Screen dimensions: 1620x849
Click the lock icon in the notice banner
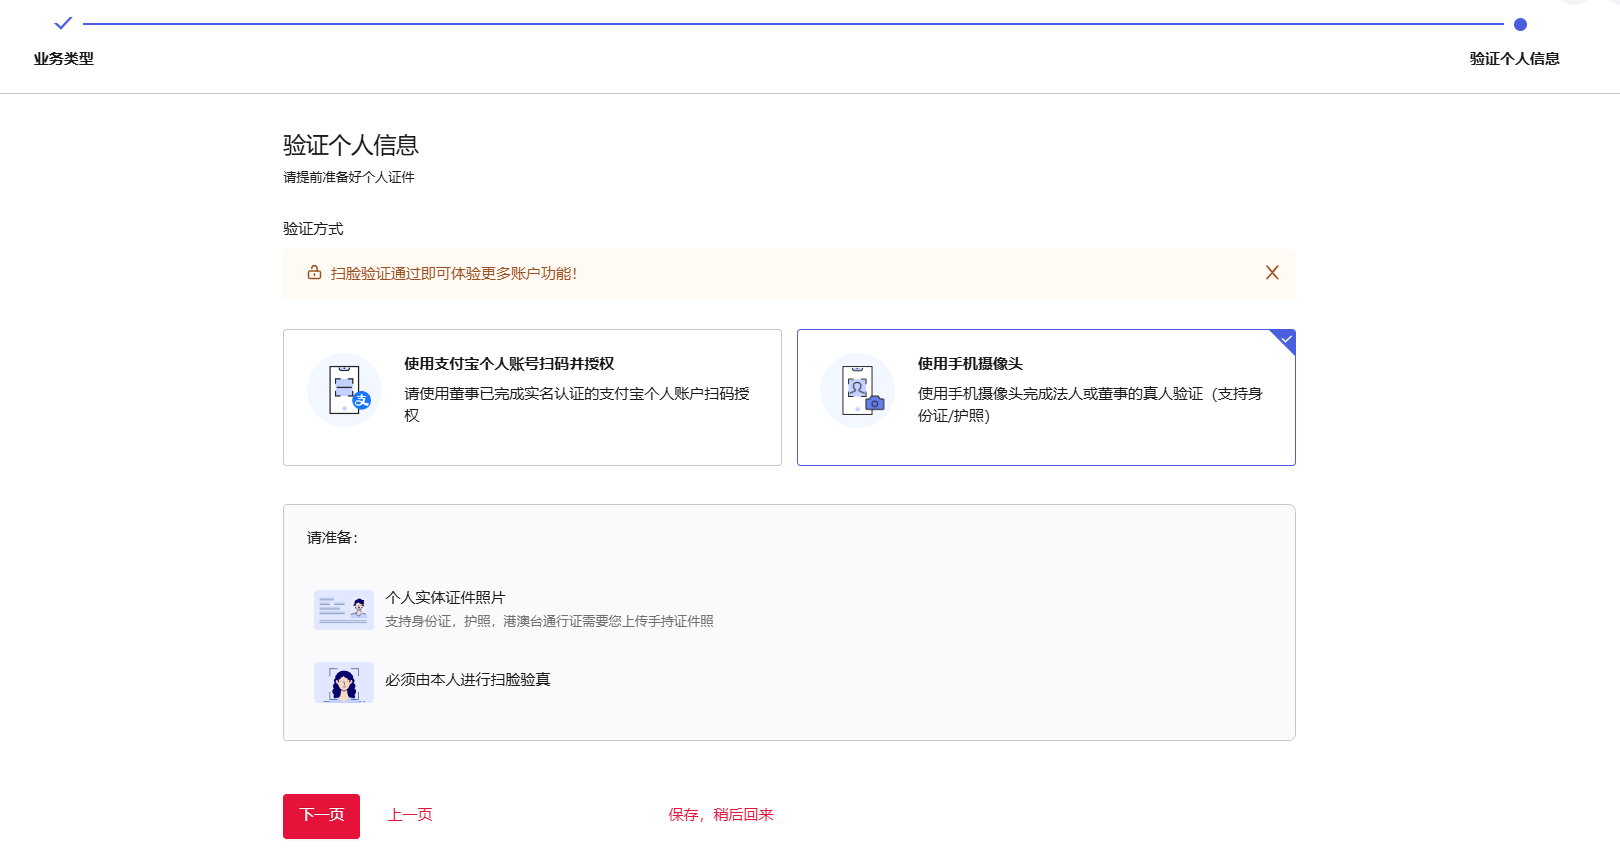[x=314, y=273]
